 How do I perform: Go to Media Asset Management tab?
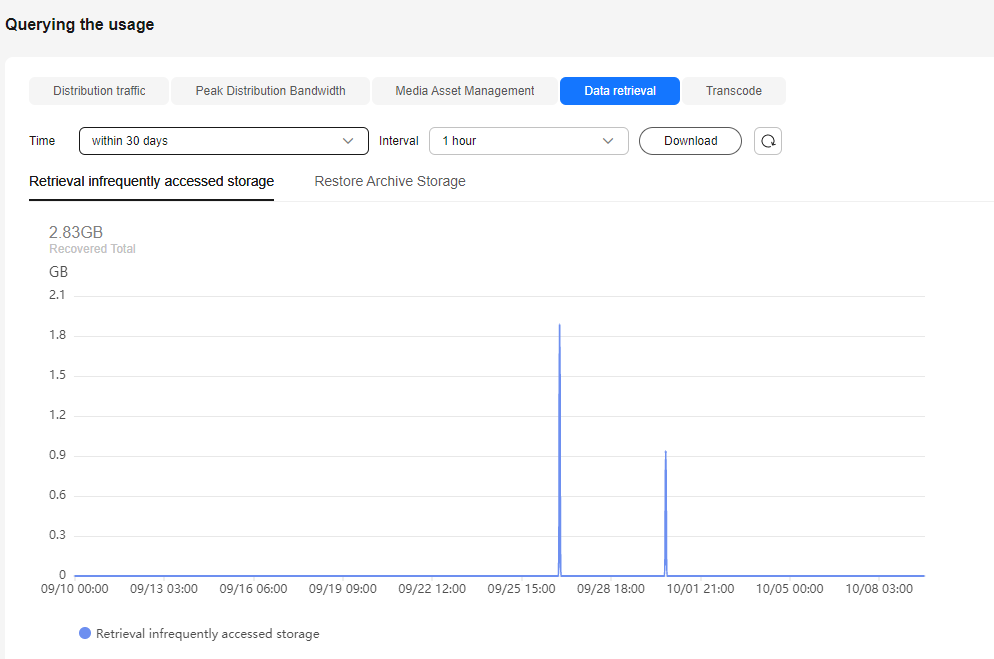click(x=465, y=91)
